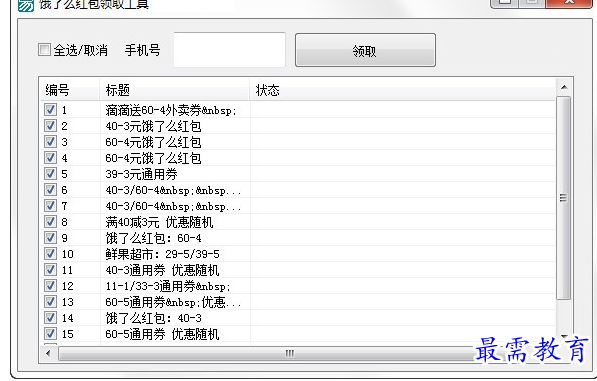Click the 编号 column header

click(70, 90)
